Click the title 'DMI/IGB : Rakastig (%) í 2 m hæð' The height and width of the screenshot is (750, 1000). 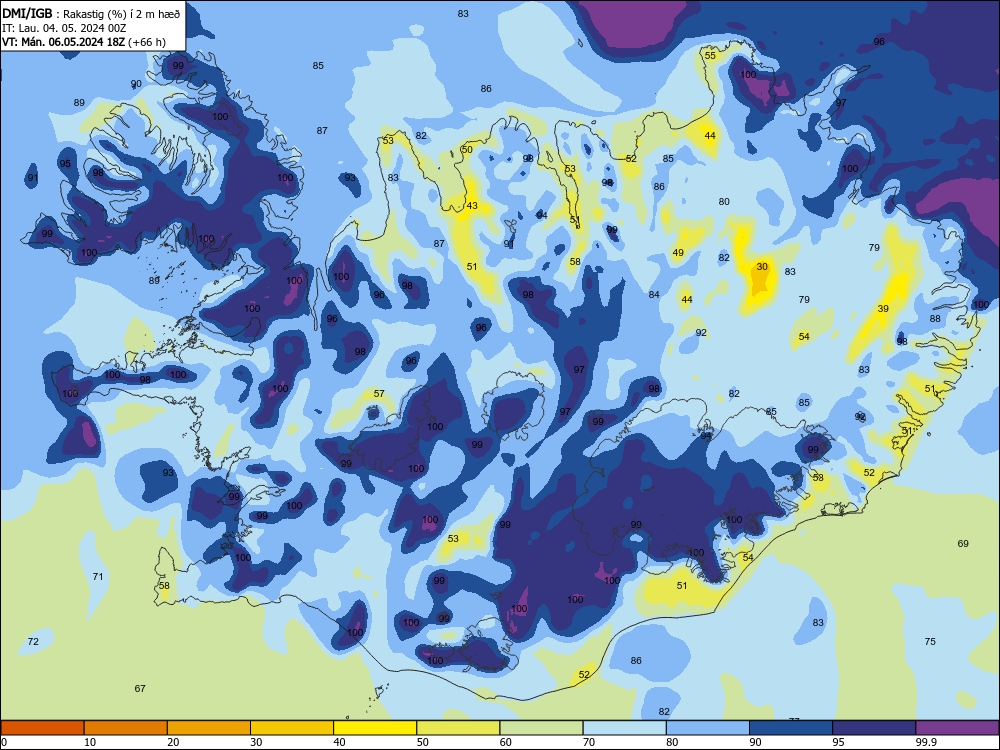pyautogui.click(x=91, y=13)
